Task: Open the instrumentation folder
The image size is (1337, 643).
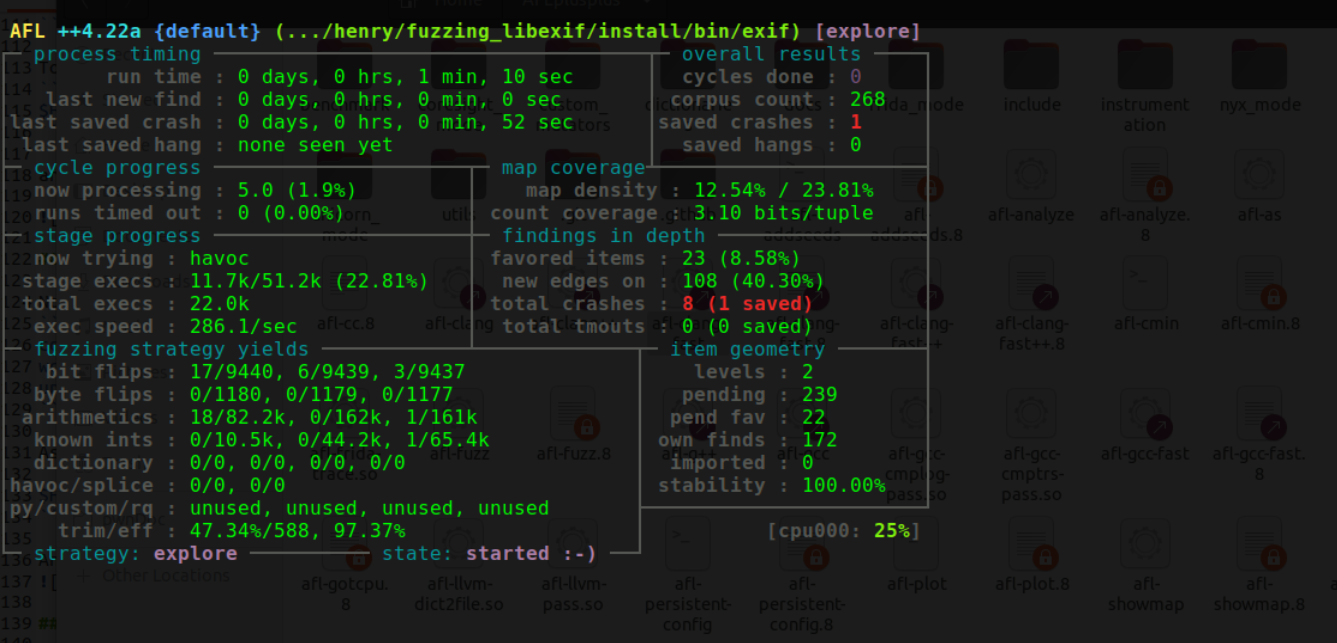Action: [1145, 71]
